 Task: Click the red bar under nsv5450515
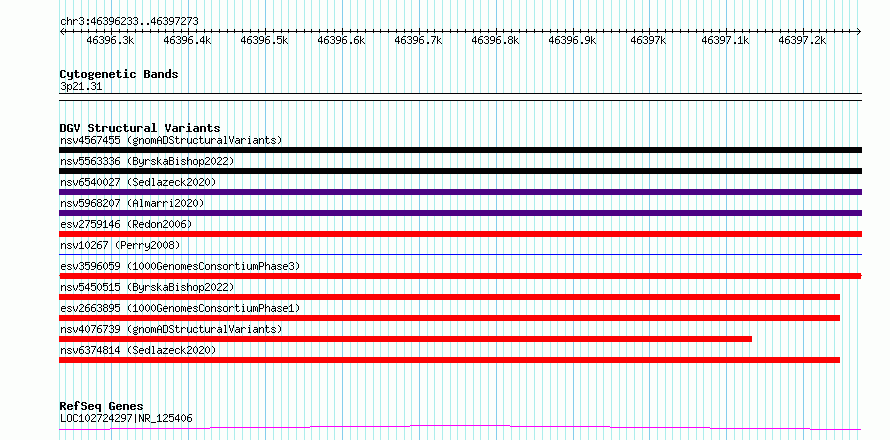(x=450, y=297)
